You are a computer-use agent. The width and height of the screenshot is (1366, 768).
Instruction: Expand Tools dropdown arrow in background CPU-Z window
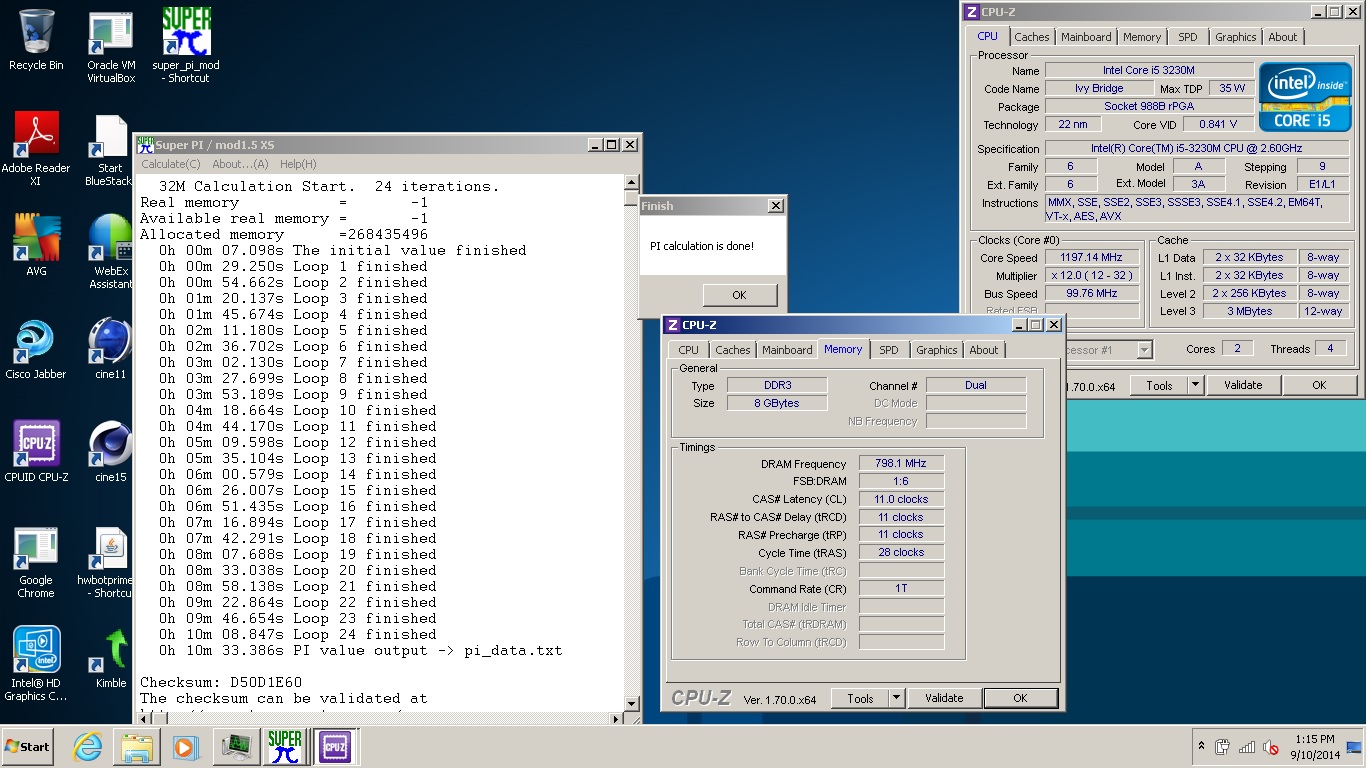[x=1196, y=385]
